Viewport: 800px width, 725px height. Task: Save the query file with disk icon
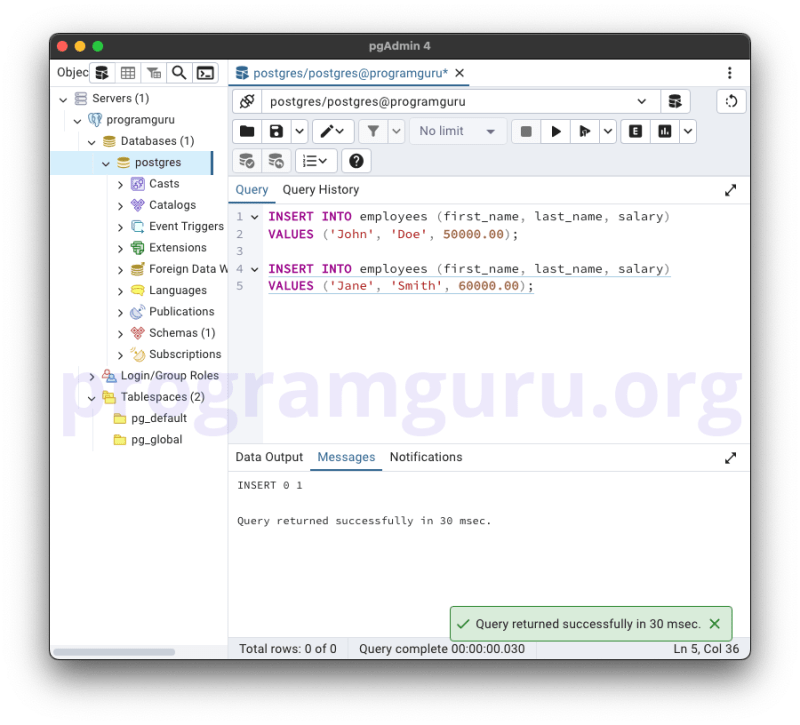pyautogui.click(x=276, y=132)
